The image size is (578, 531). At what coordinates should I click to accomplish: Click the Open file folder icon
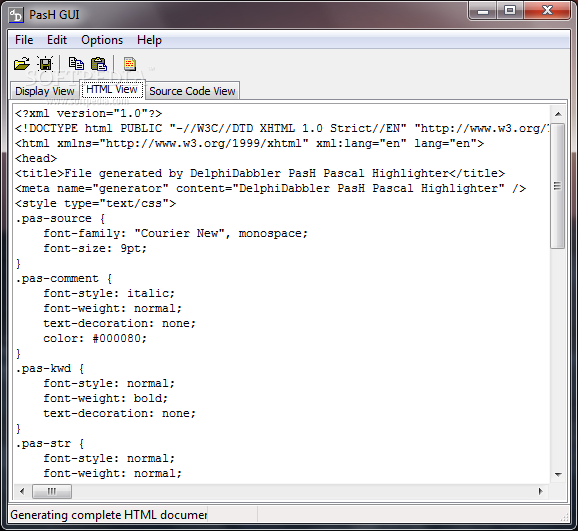click(x=22, y=64)
